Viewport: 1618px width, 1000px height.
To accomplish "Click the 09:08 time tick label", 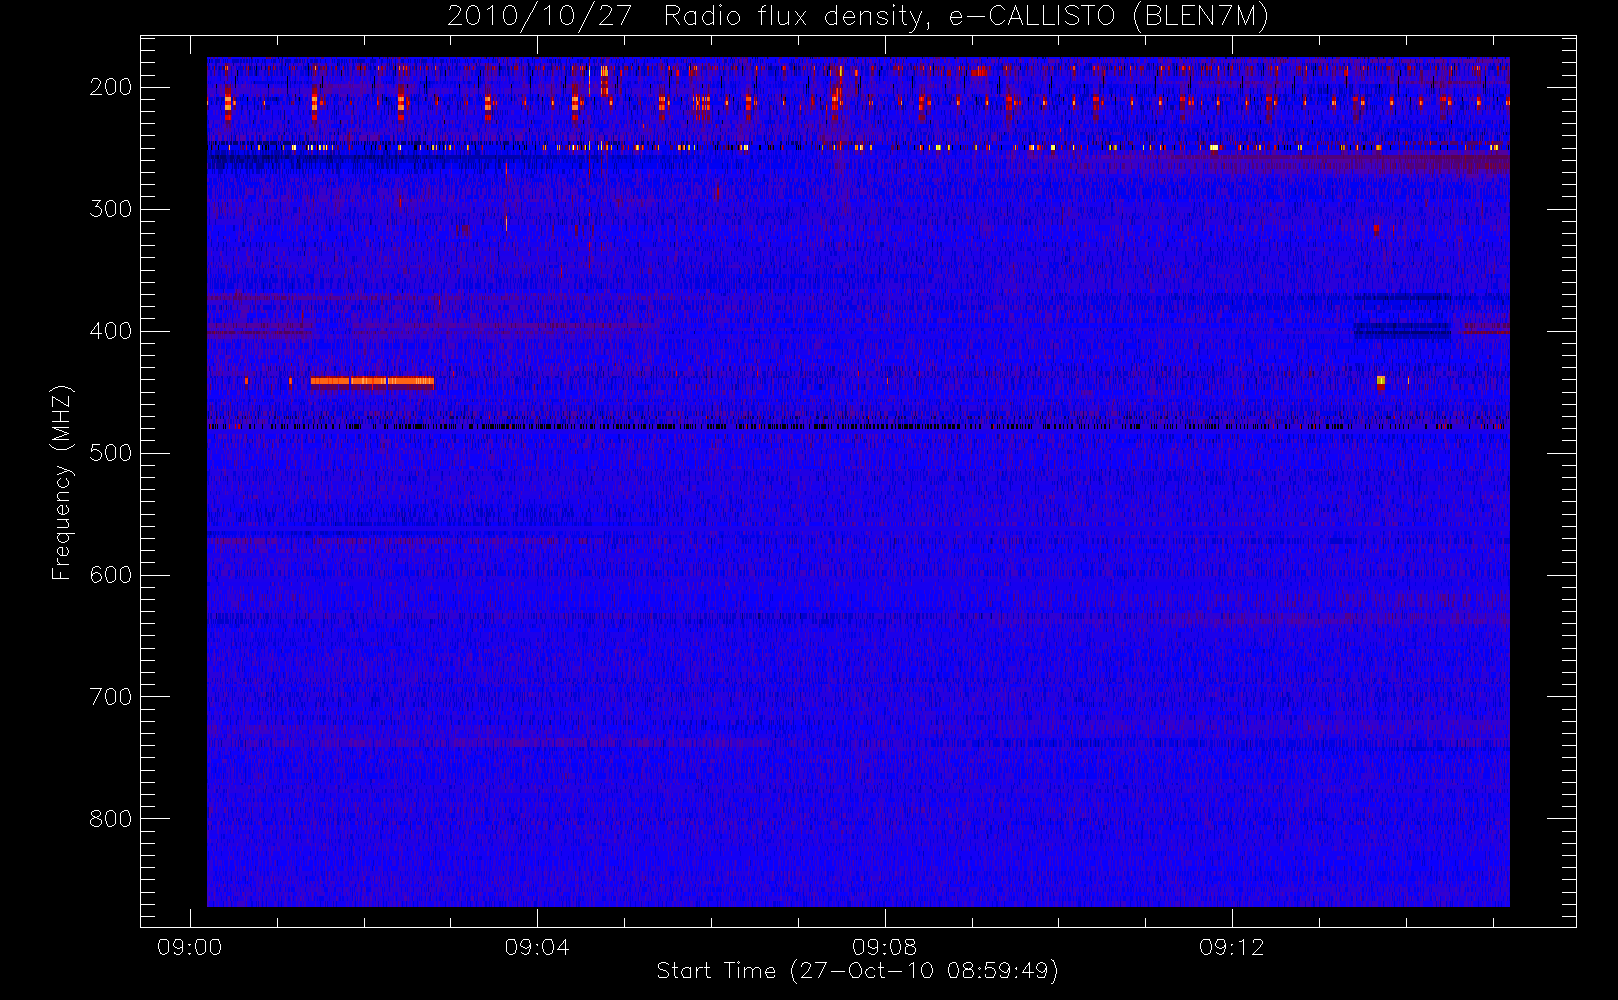I will point(884,947).
